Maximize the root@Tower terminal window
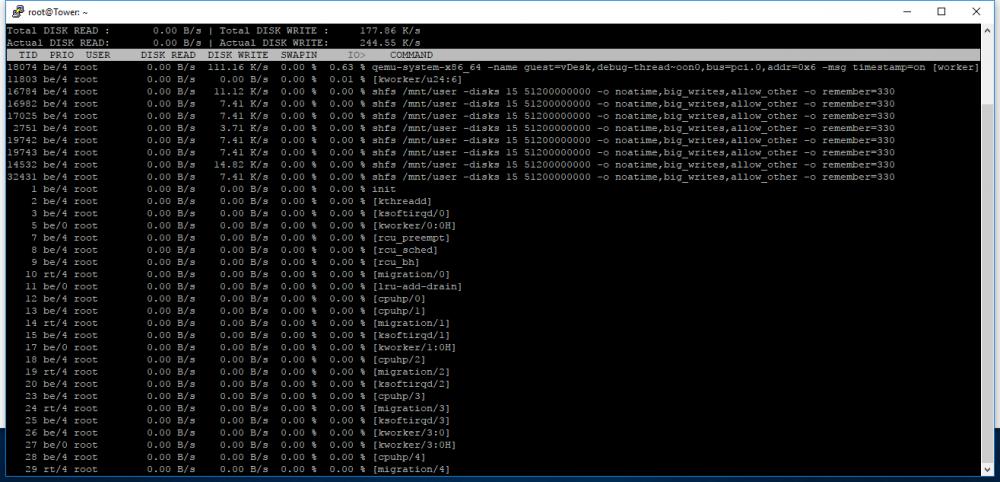The height and width of the screenshot is (482, 1000). tap(941, 11)
